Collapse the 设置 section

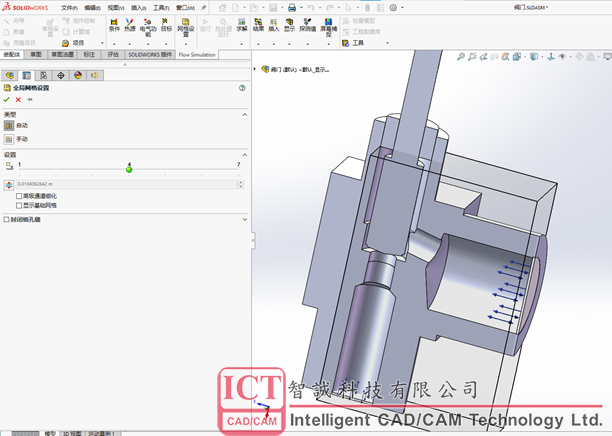coord(245,155)
